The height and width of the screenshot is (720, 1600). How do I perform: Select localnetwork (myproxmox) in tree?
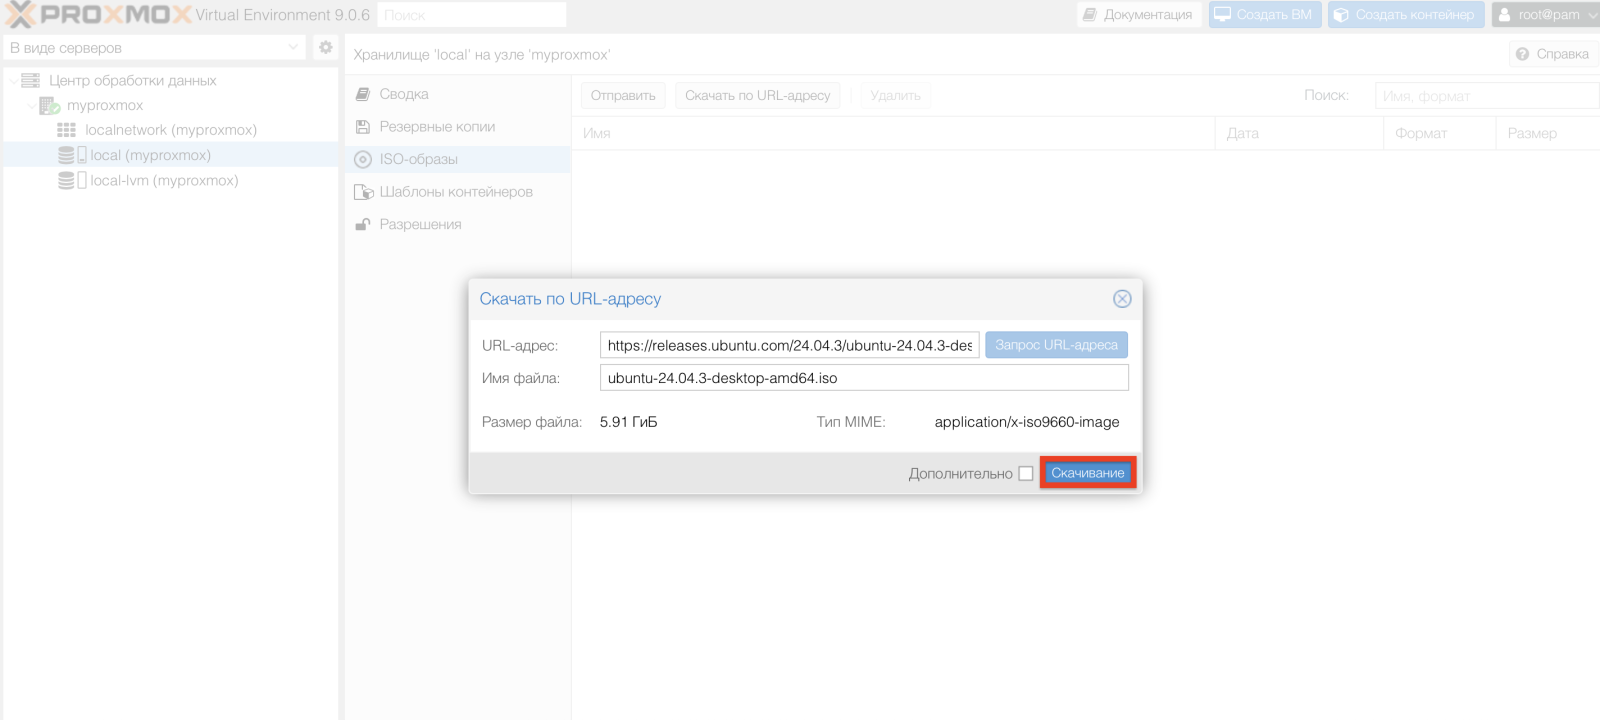171,130
